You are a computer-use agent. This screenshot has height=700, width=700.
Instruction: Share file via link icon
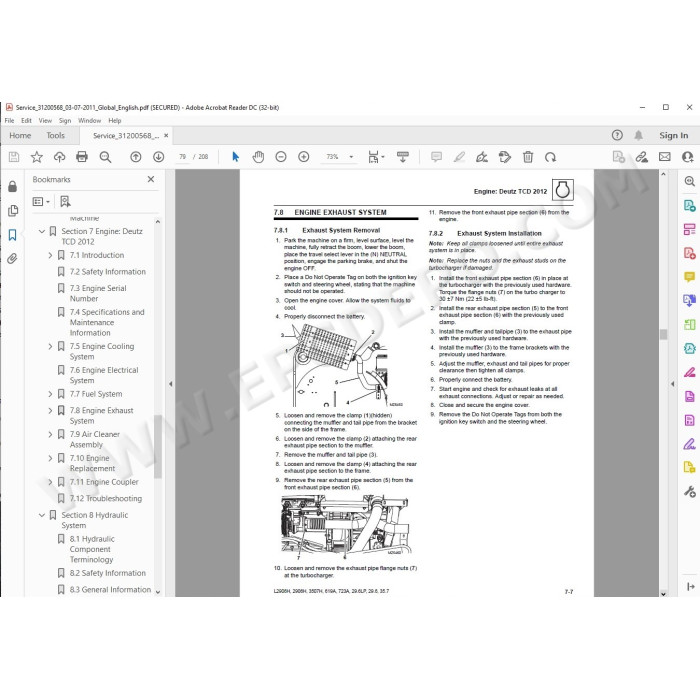(x=642, y=157)
